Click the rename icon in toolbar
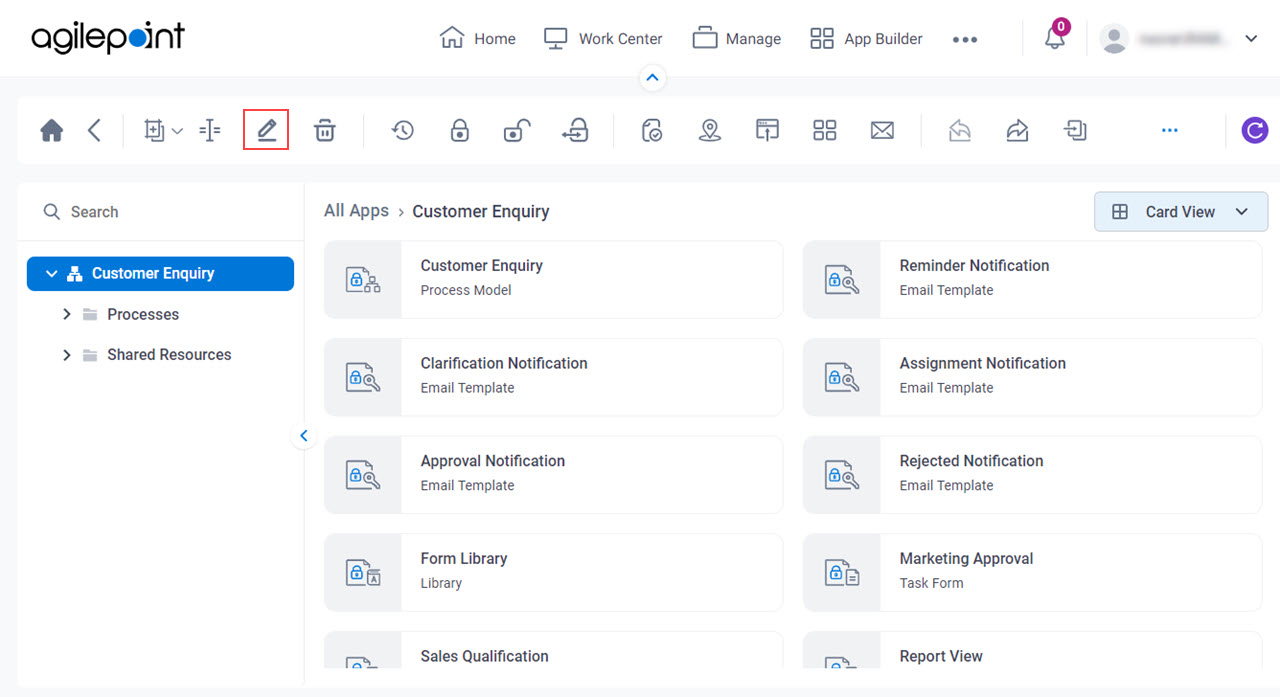1280x697 pixels. (x=209, y=130)
